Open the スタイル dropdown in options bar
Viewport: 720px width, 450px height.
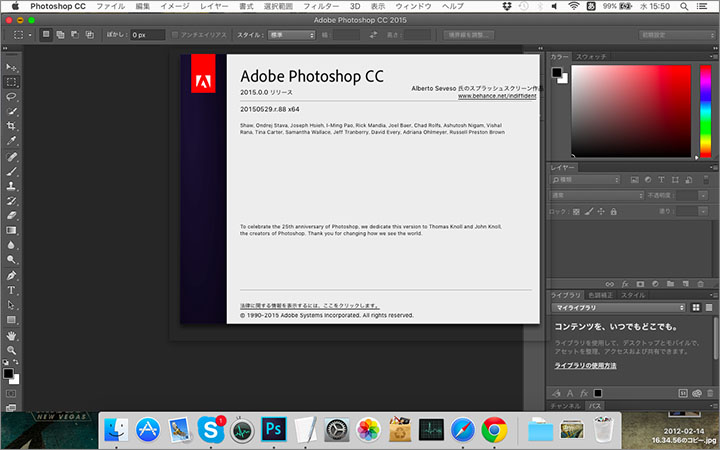(292, 35)
